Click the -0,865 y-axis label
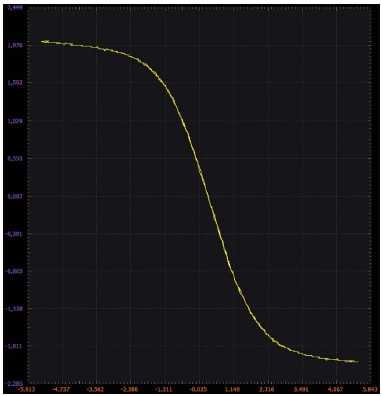382x396 pixels. coord(15,271)
